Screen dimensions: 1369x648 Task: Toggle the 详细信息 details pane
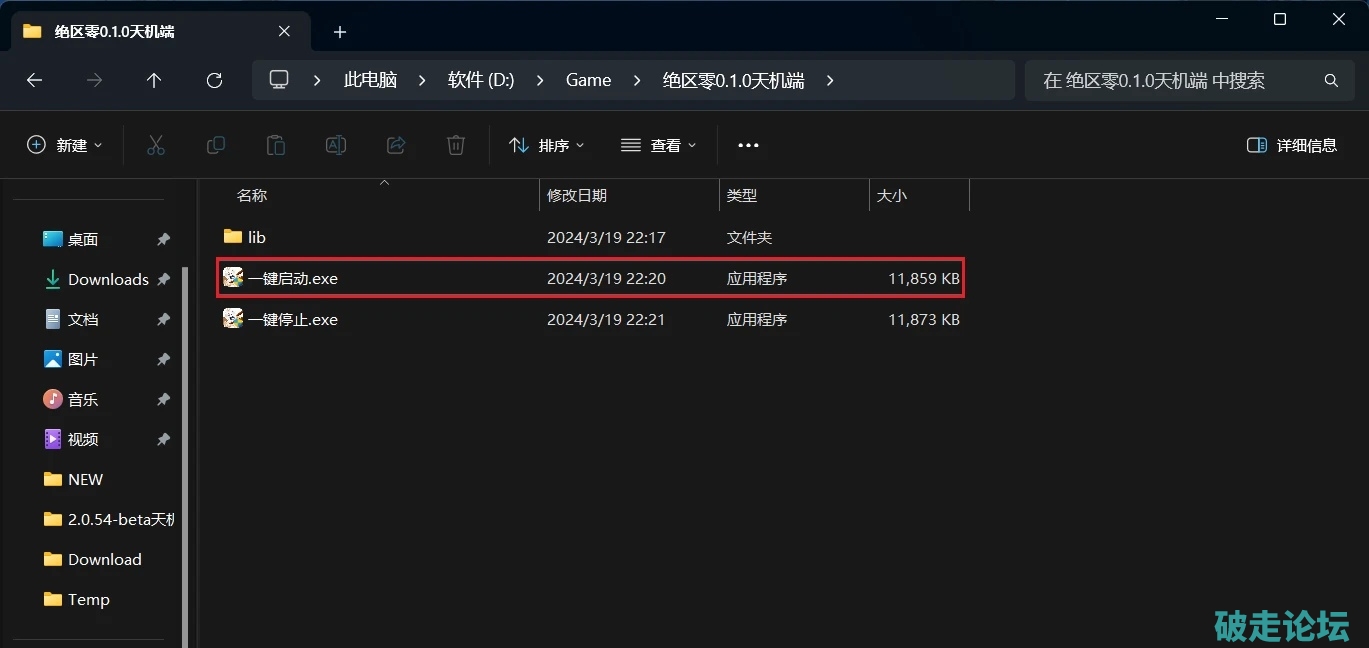click(1292, 145)
